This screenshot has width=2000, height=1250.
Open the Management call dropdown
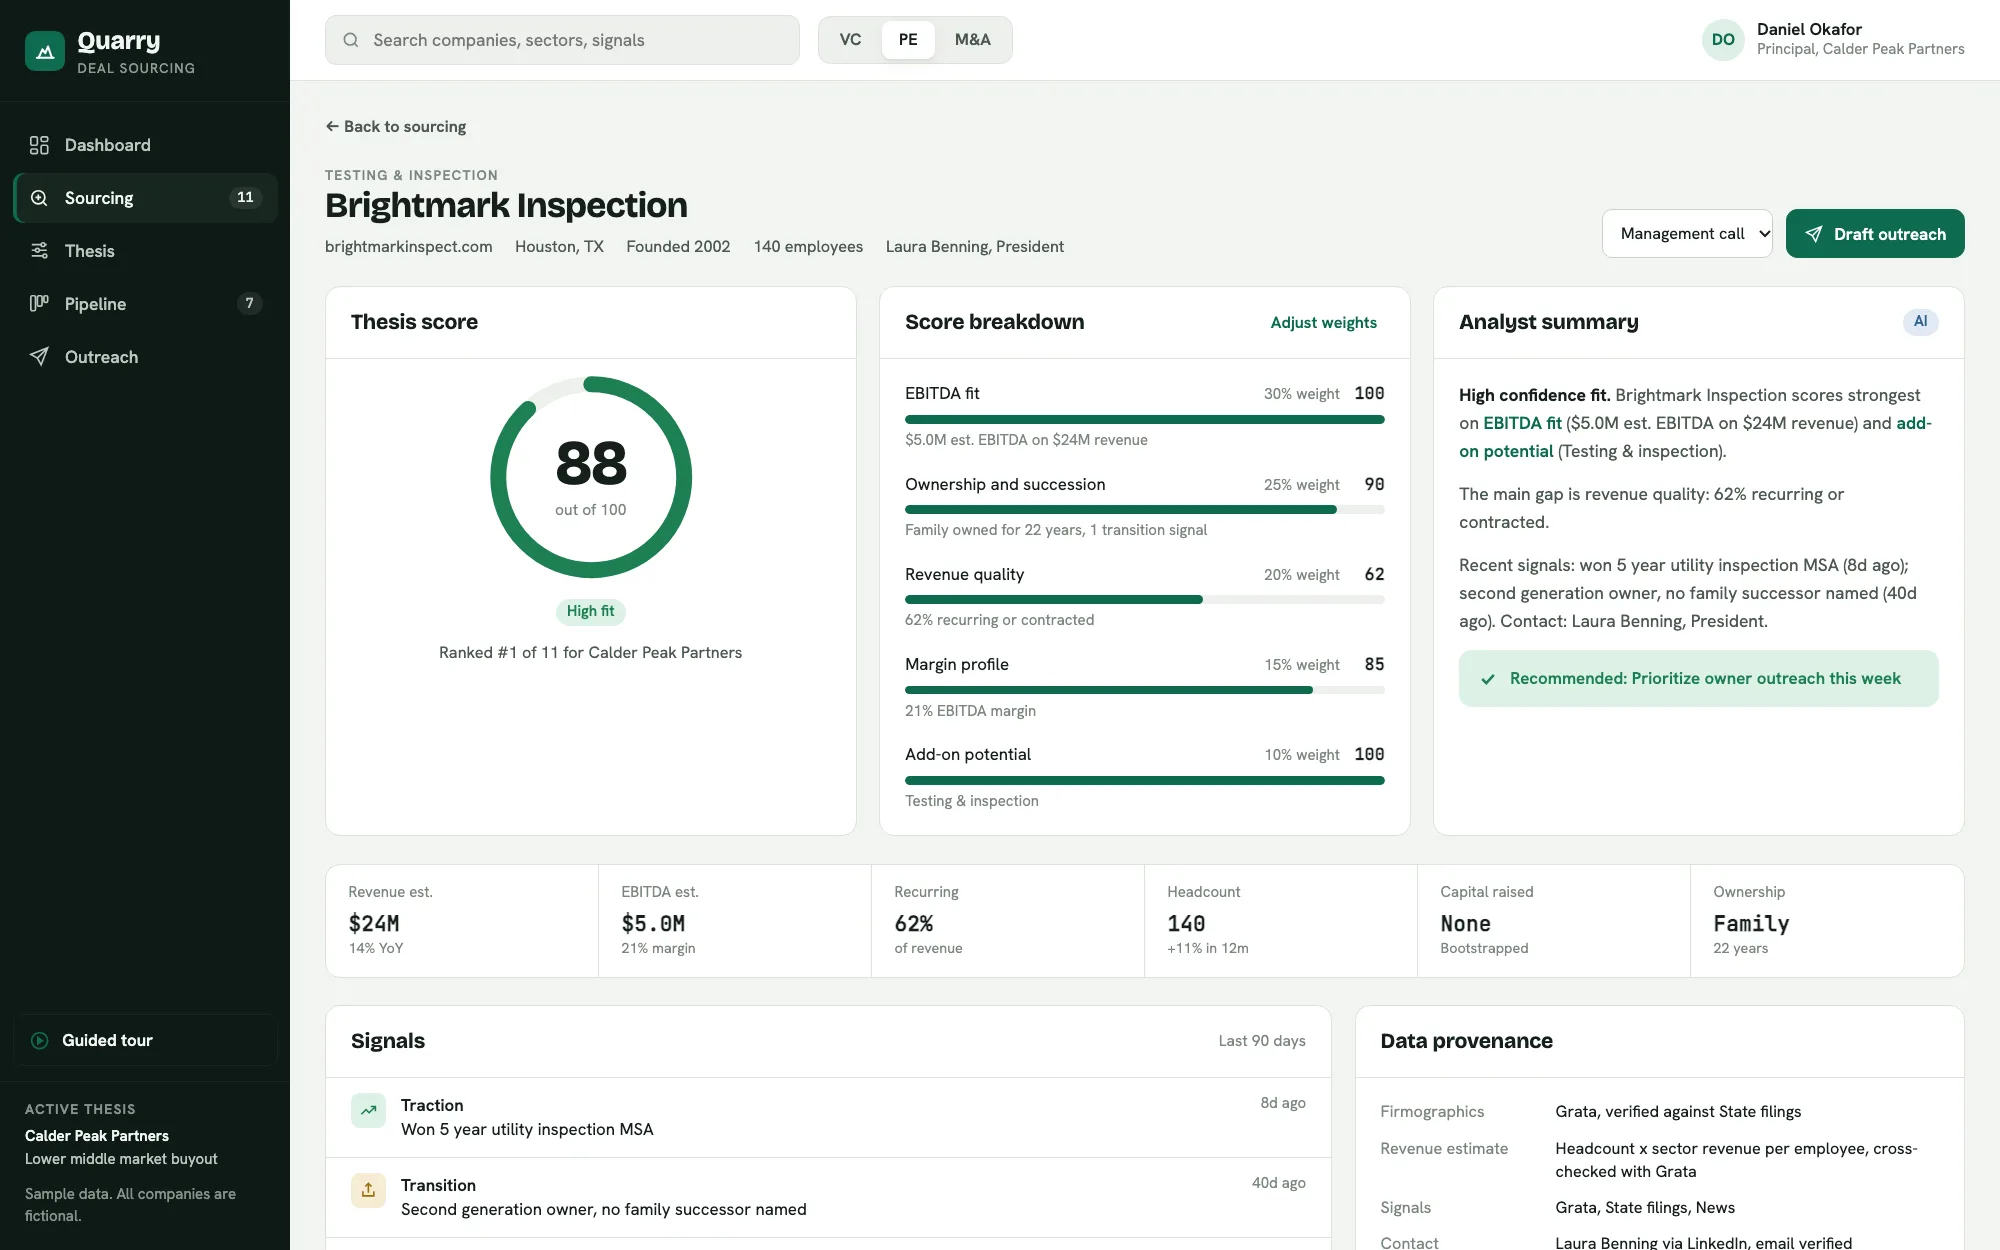coord(1687,233)
